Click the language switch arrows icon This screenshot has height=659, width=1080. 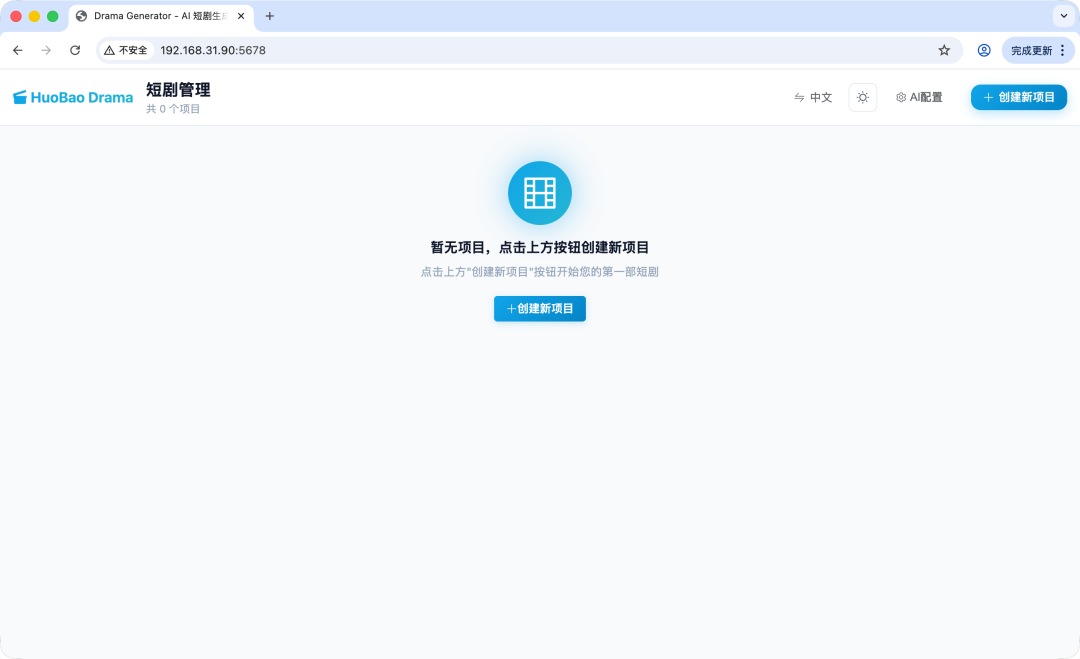click(x=798, y=97)
